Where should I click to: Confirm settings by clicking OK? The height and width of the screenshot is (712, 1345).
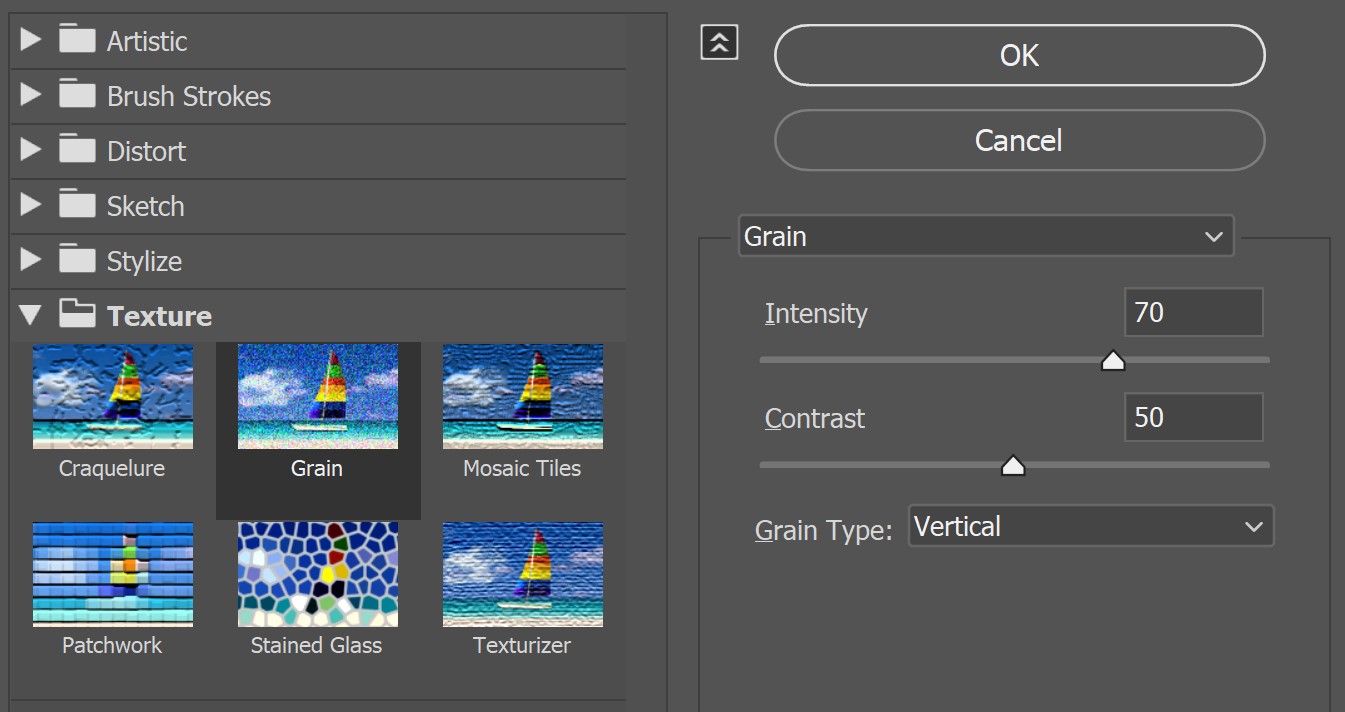(1018, 55)
